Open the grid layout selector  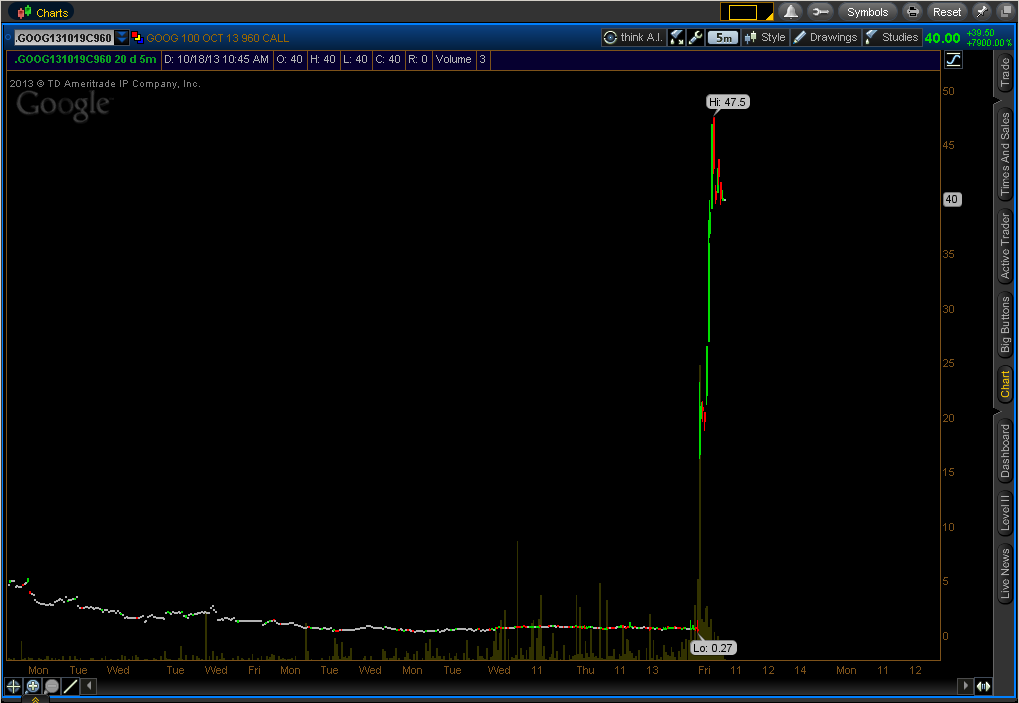(x=747, y=12)
